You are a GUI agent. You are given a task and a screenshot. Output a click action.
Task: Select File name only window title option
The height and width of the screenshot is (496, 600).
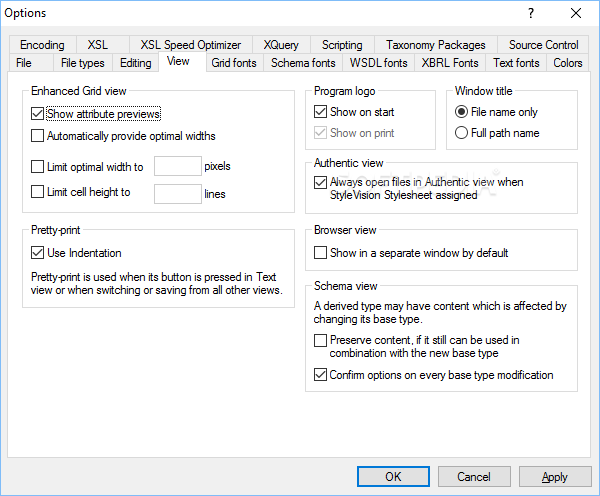coord(461,112)
